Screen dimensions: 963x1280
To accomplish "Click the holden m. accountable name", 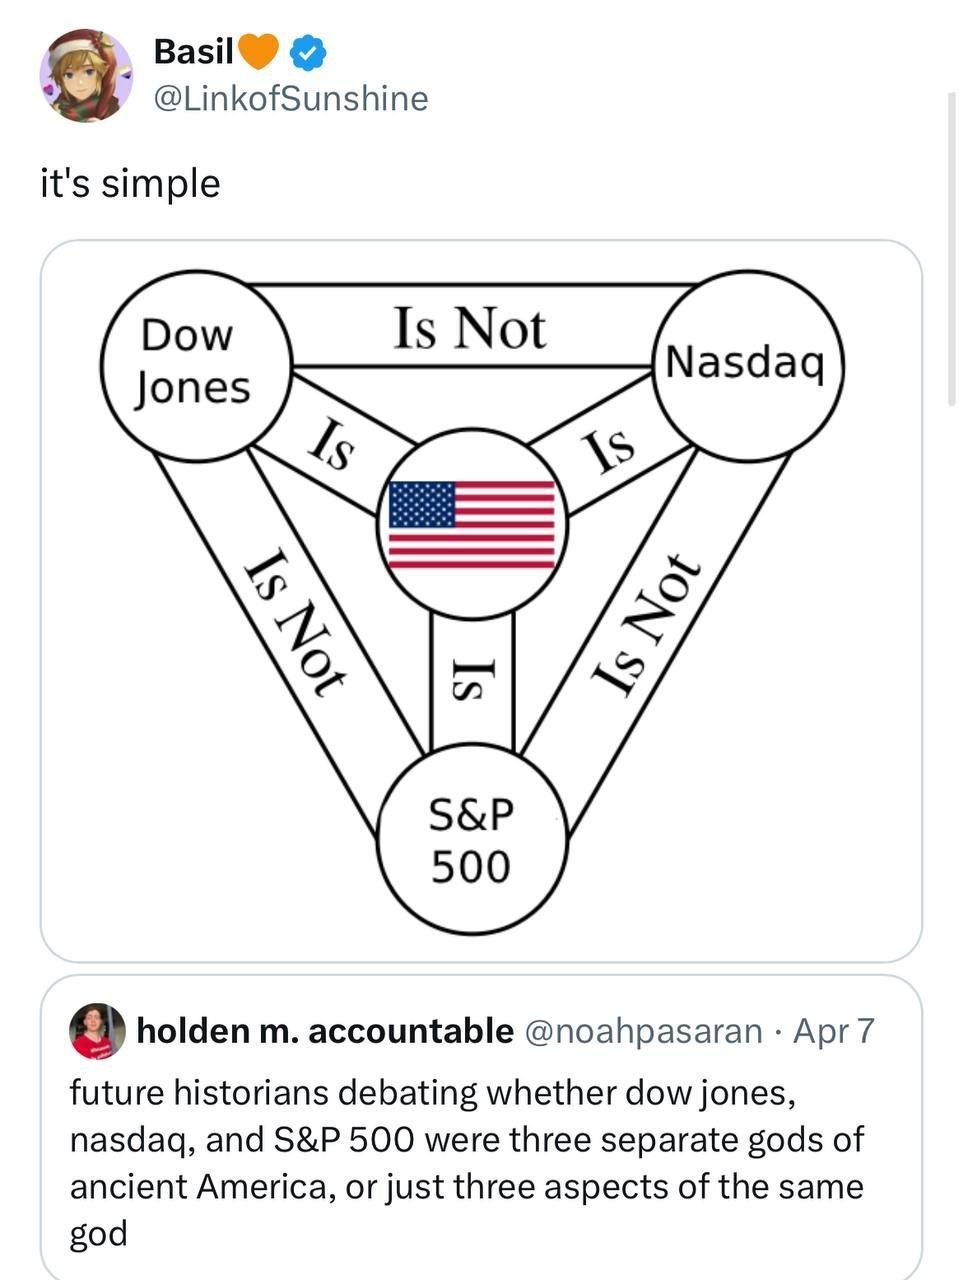I will 325,1030.
